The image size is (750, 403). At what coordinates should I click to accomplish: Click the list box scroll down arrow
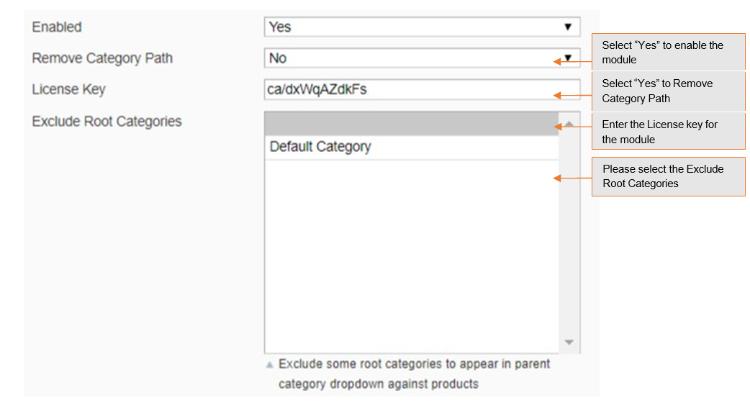pyautogui.click(x=569, y=342)
